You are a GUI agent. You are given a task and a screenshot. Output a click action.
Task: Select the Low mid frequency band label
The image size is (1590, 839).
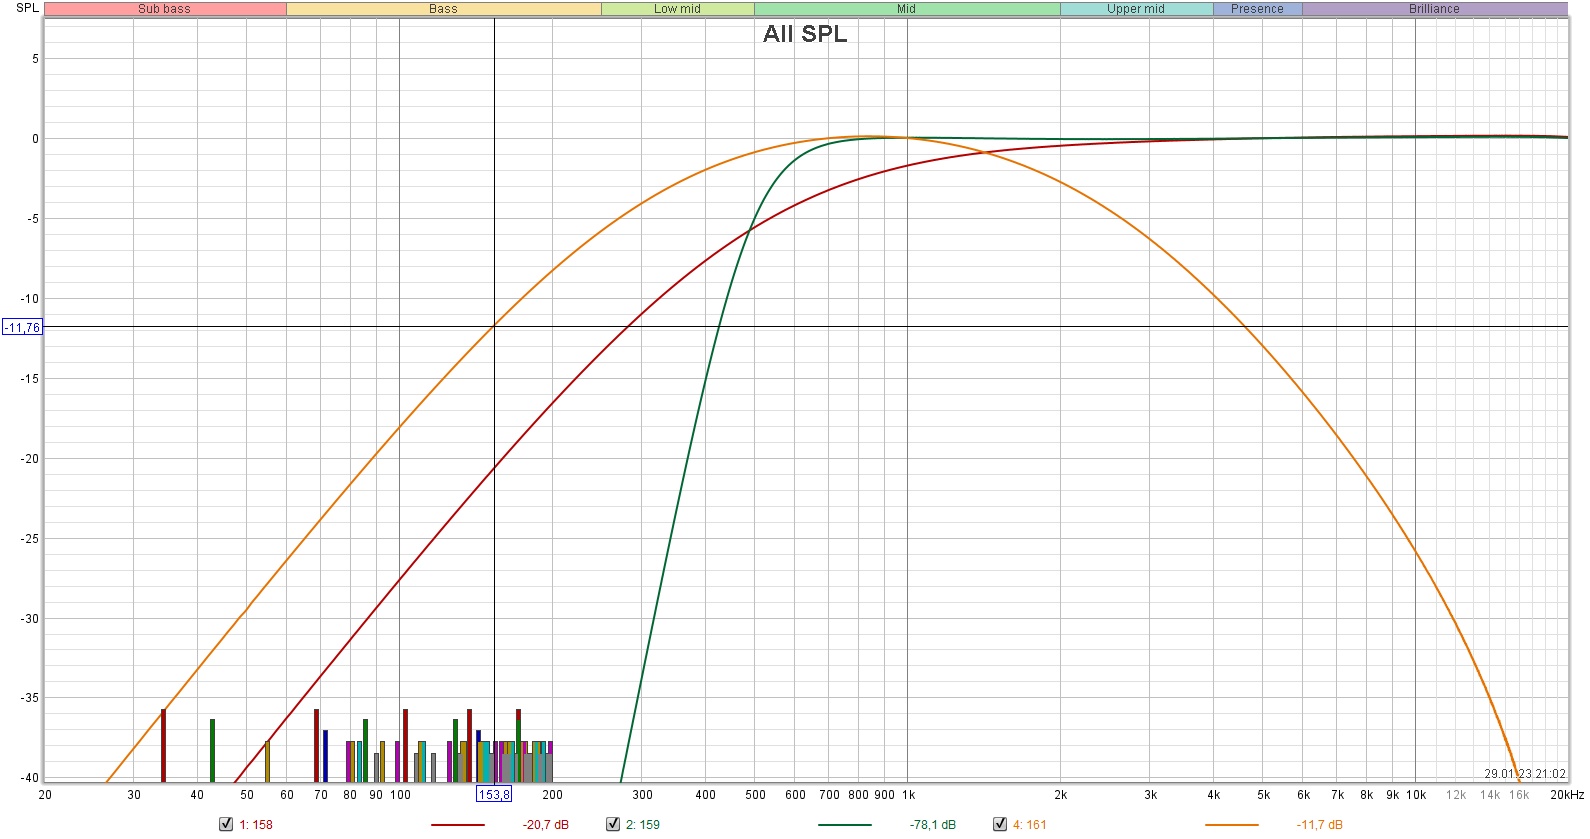(677, 9)
